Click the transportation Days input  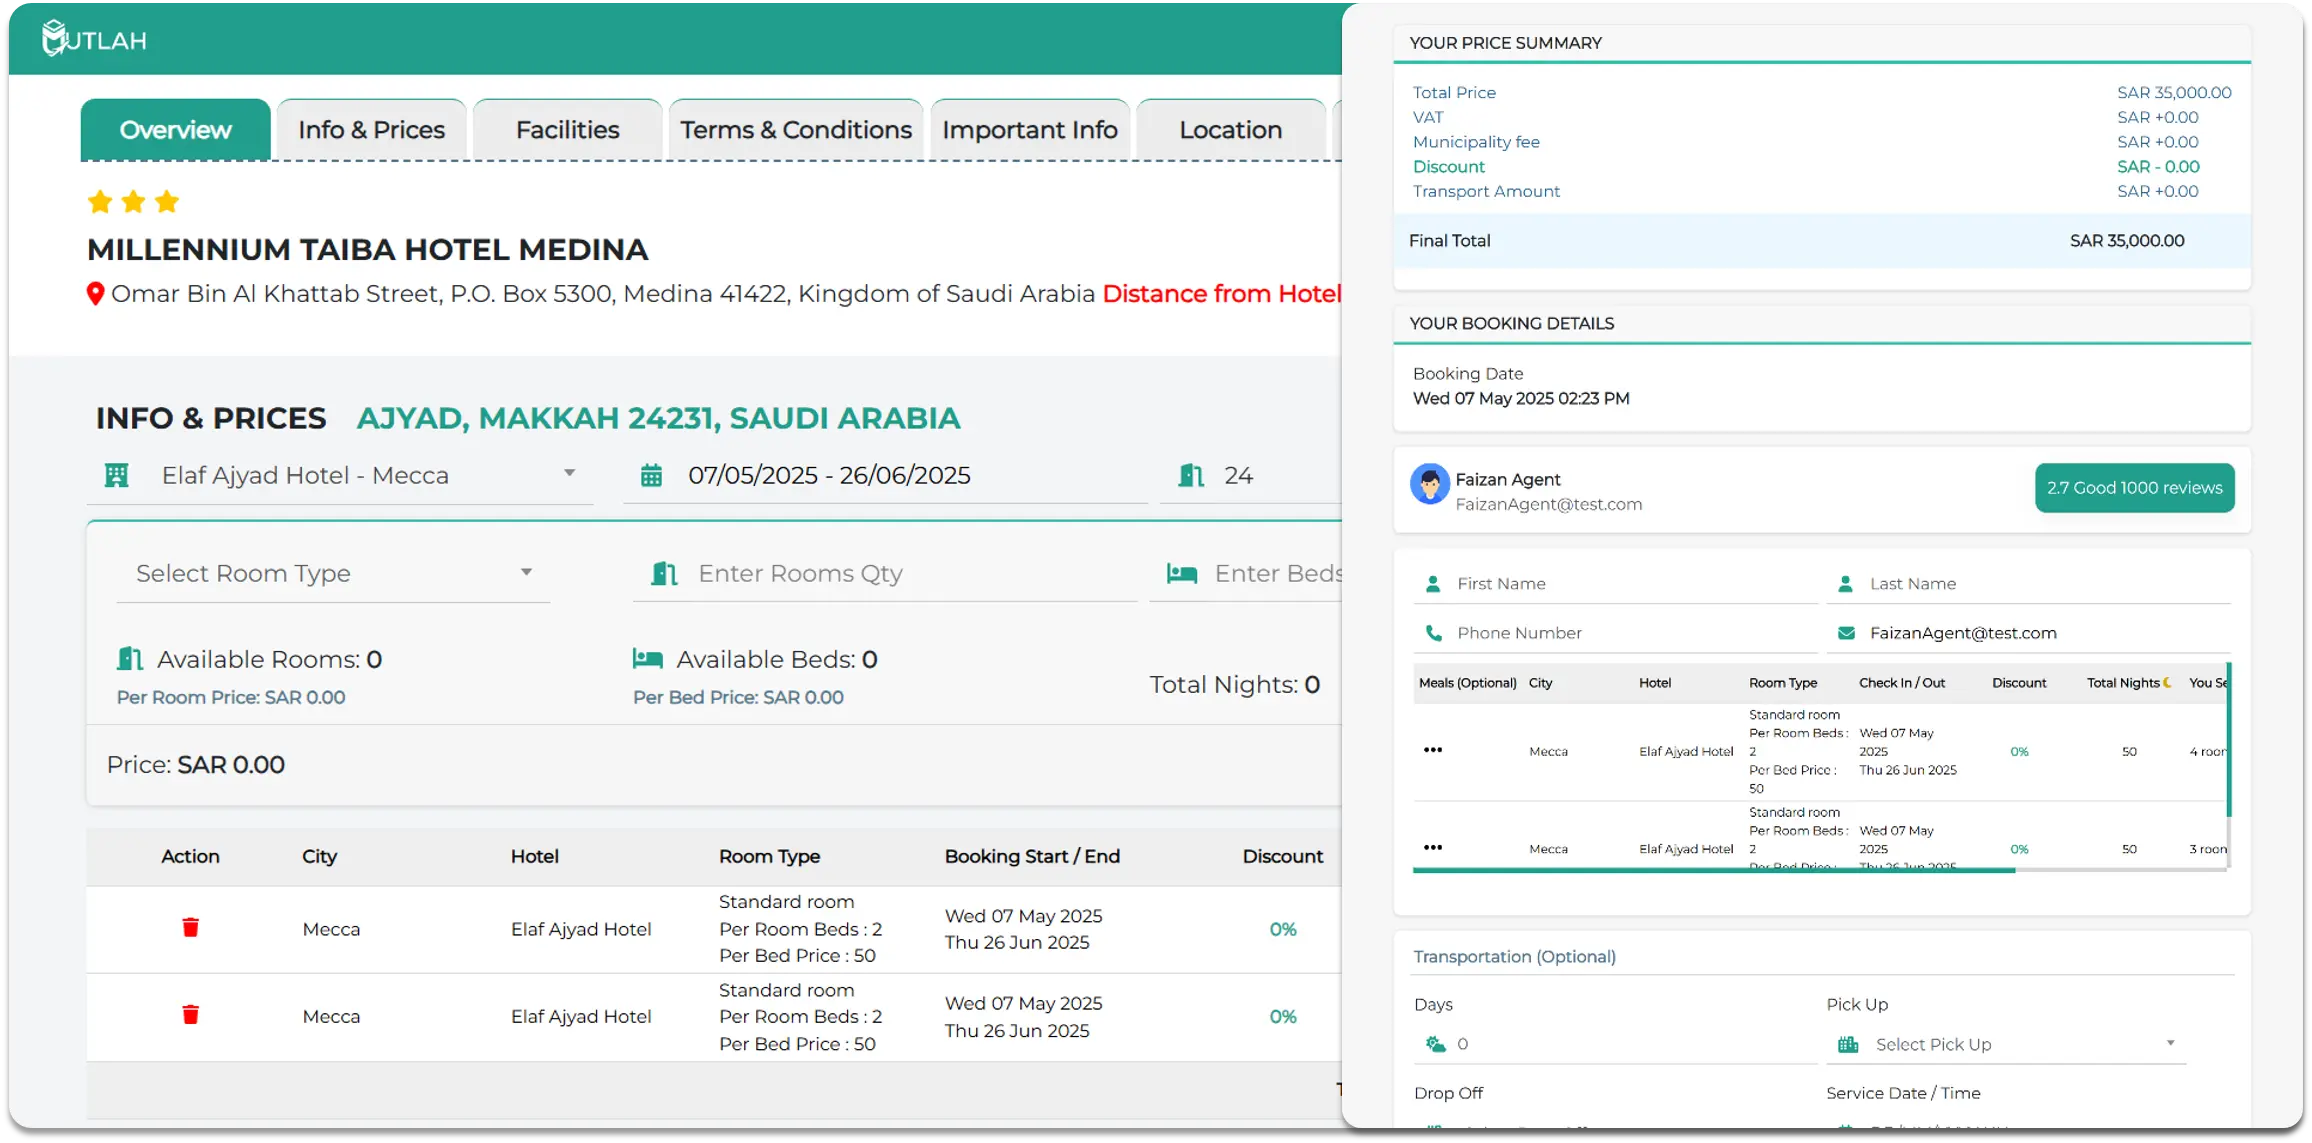[x=1616, y=1044]
